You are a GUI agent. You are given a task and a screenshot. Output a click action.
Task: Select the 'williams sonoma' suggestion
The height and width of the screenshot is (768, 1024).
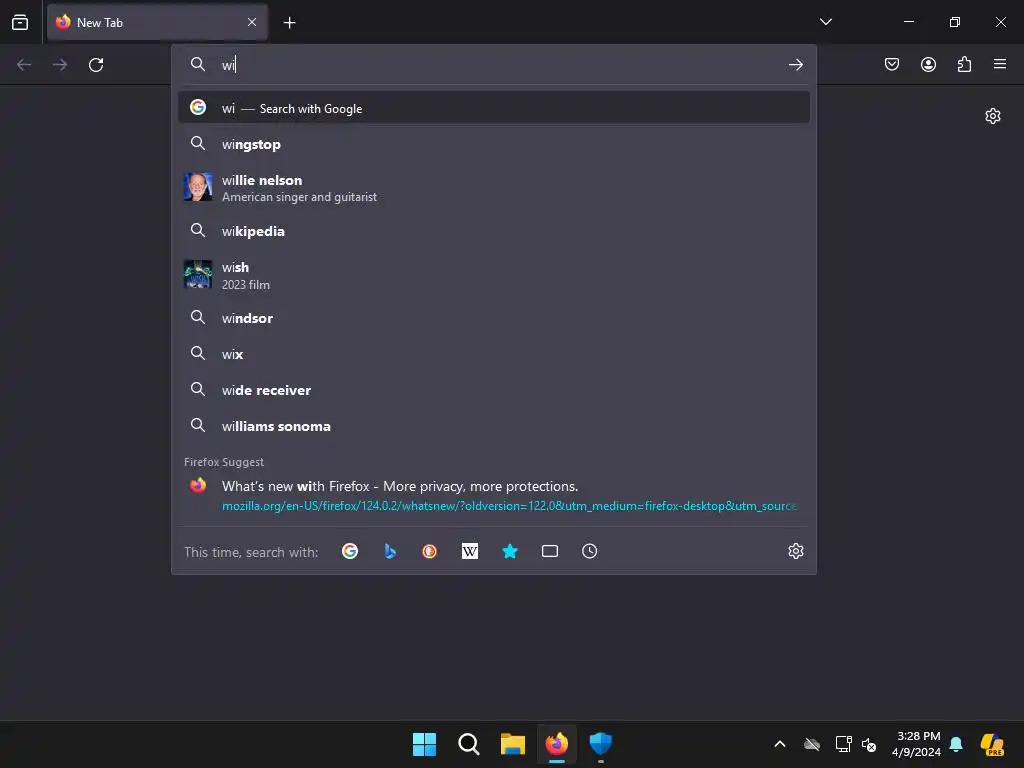494,425
